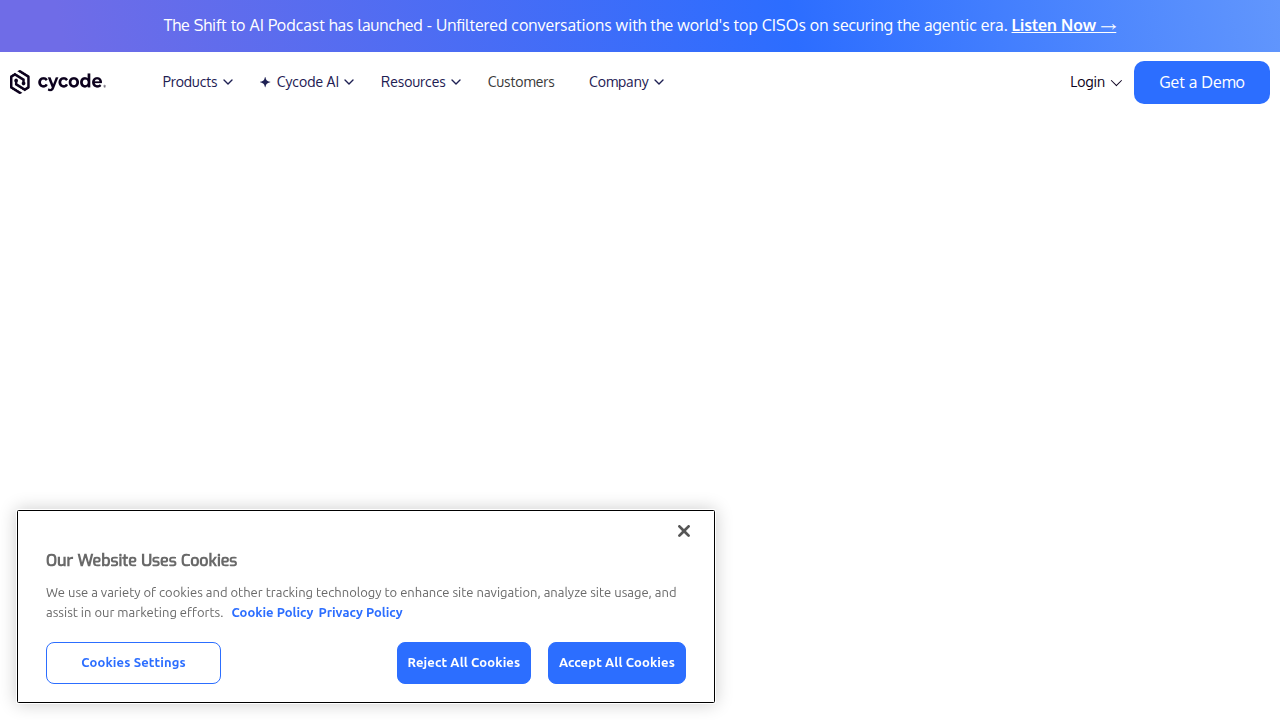Image resolution: width=1280 pixels, height=720 pixels.
Task: Click the Shift to AI Podcast announcement text
Action: (585, 25)
